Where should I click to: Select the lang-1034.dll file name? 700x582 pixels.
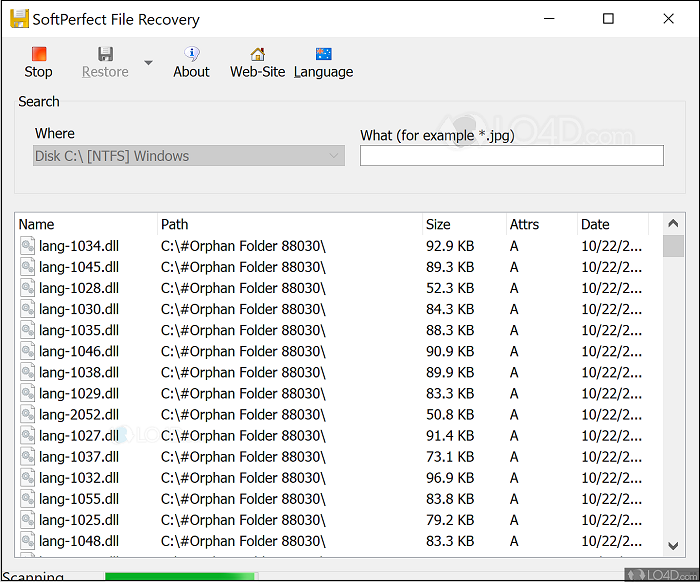79,246
